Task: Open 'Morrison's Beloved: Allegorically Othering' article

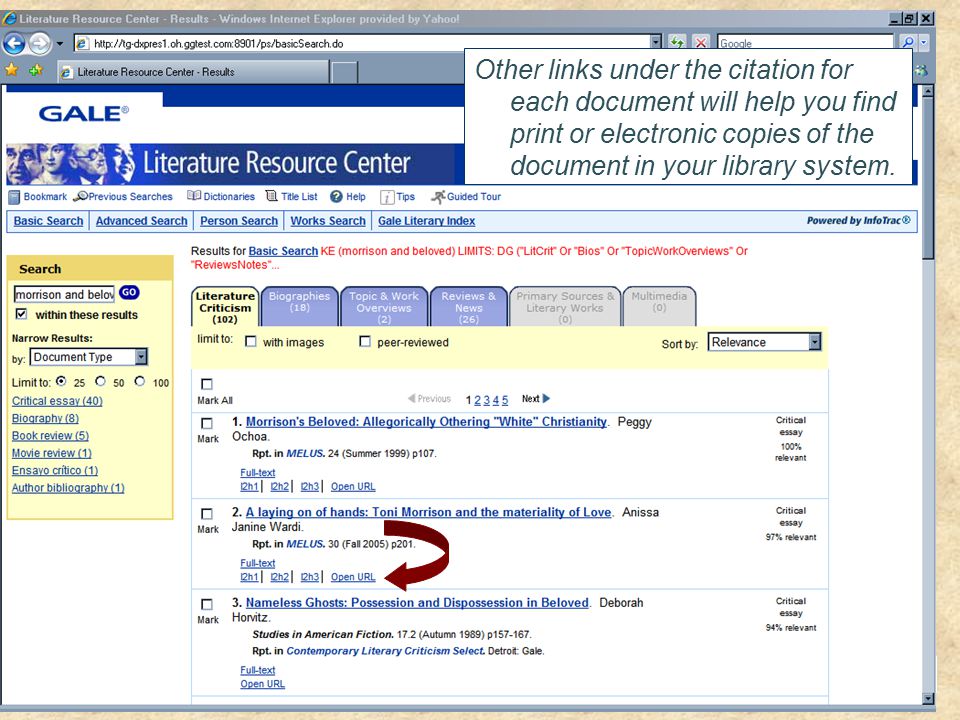Action: pyautogui.click(x=426, y=422)
